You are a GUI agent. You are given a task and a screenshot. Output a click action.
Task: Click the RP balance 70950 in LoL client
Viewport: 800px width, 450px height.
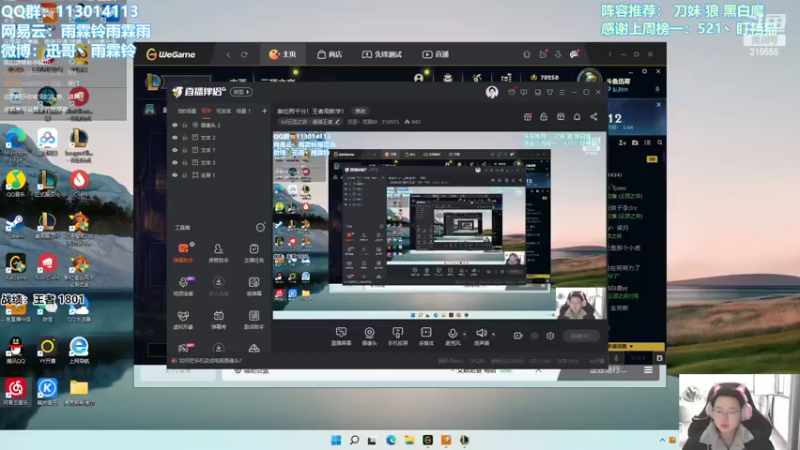click(545, 78)
